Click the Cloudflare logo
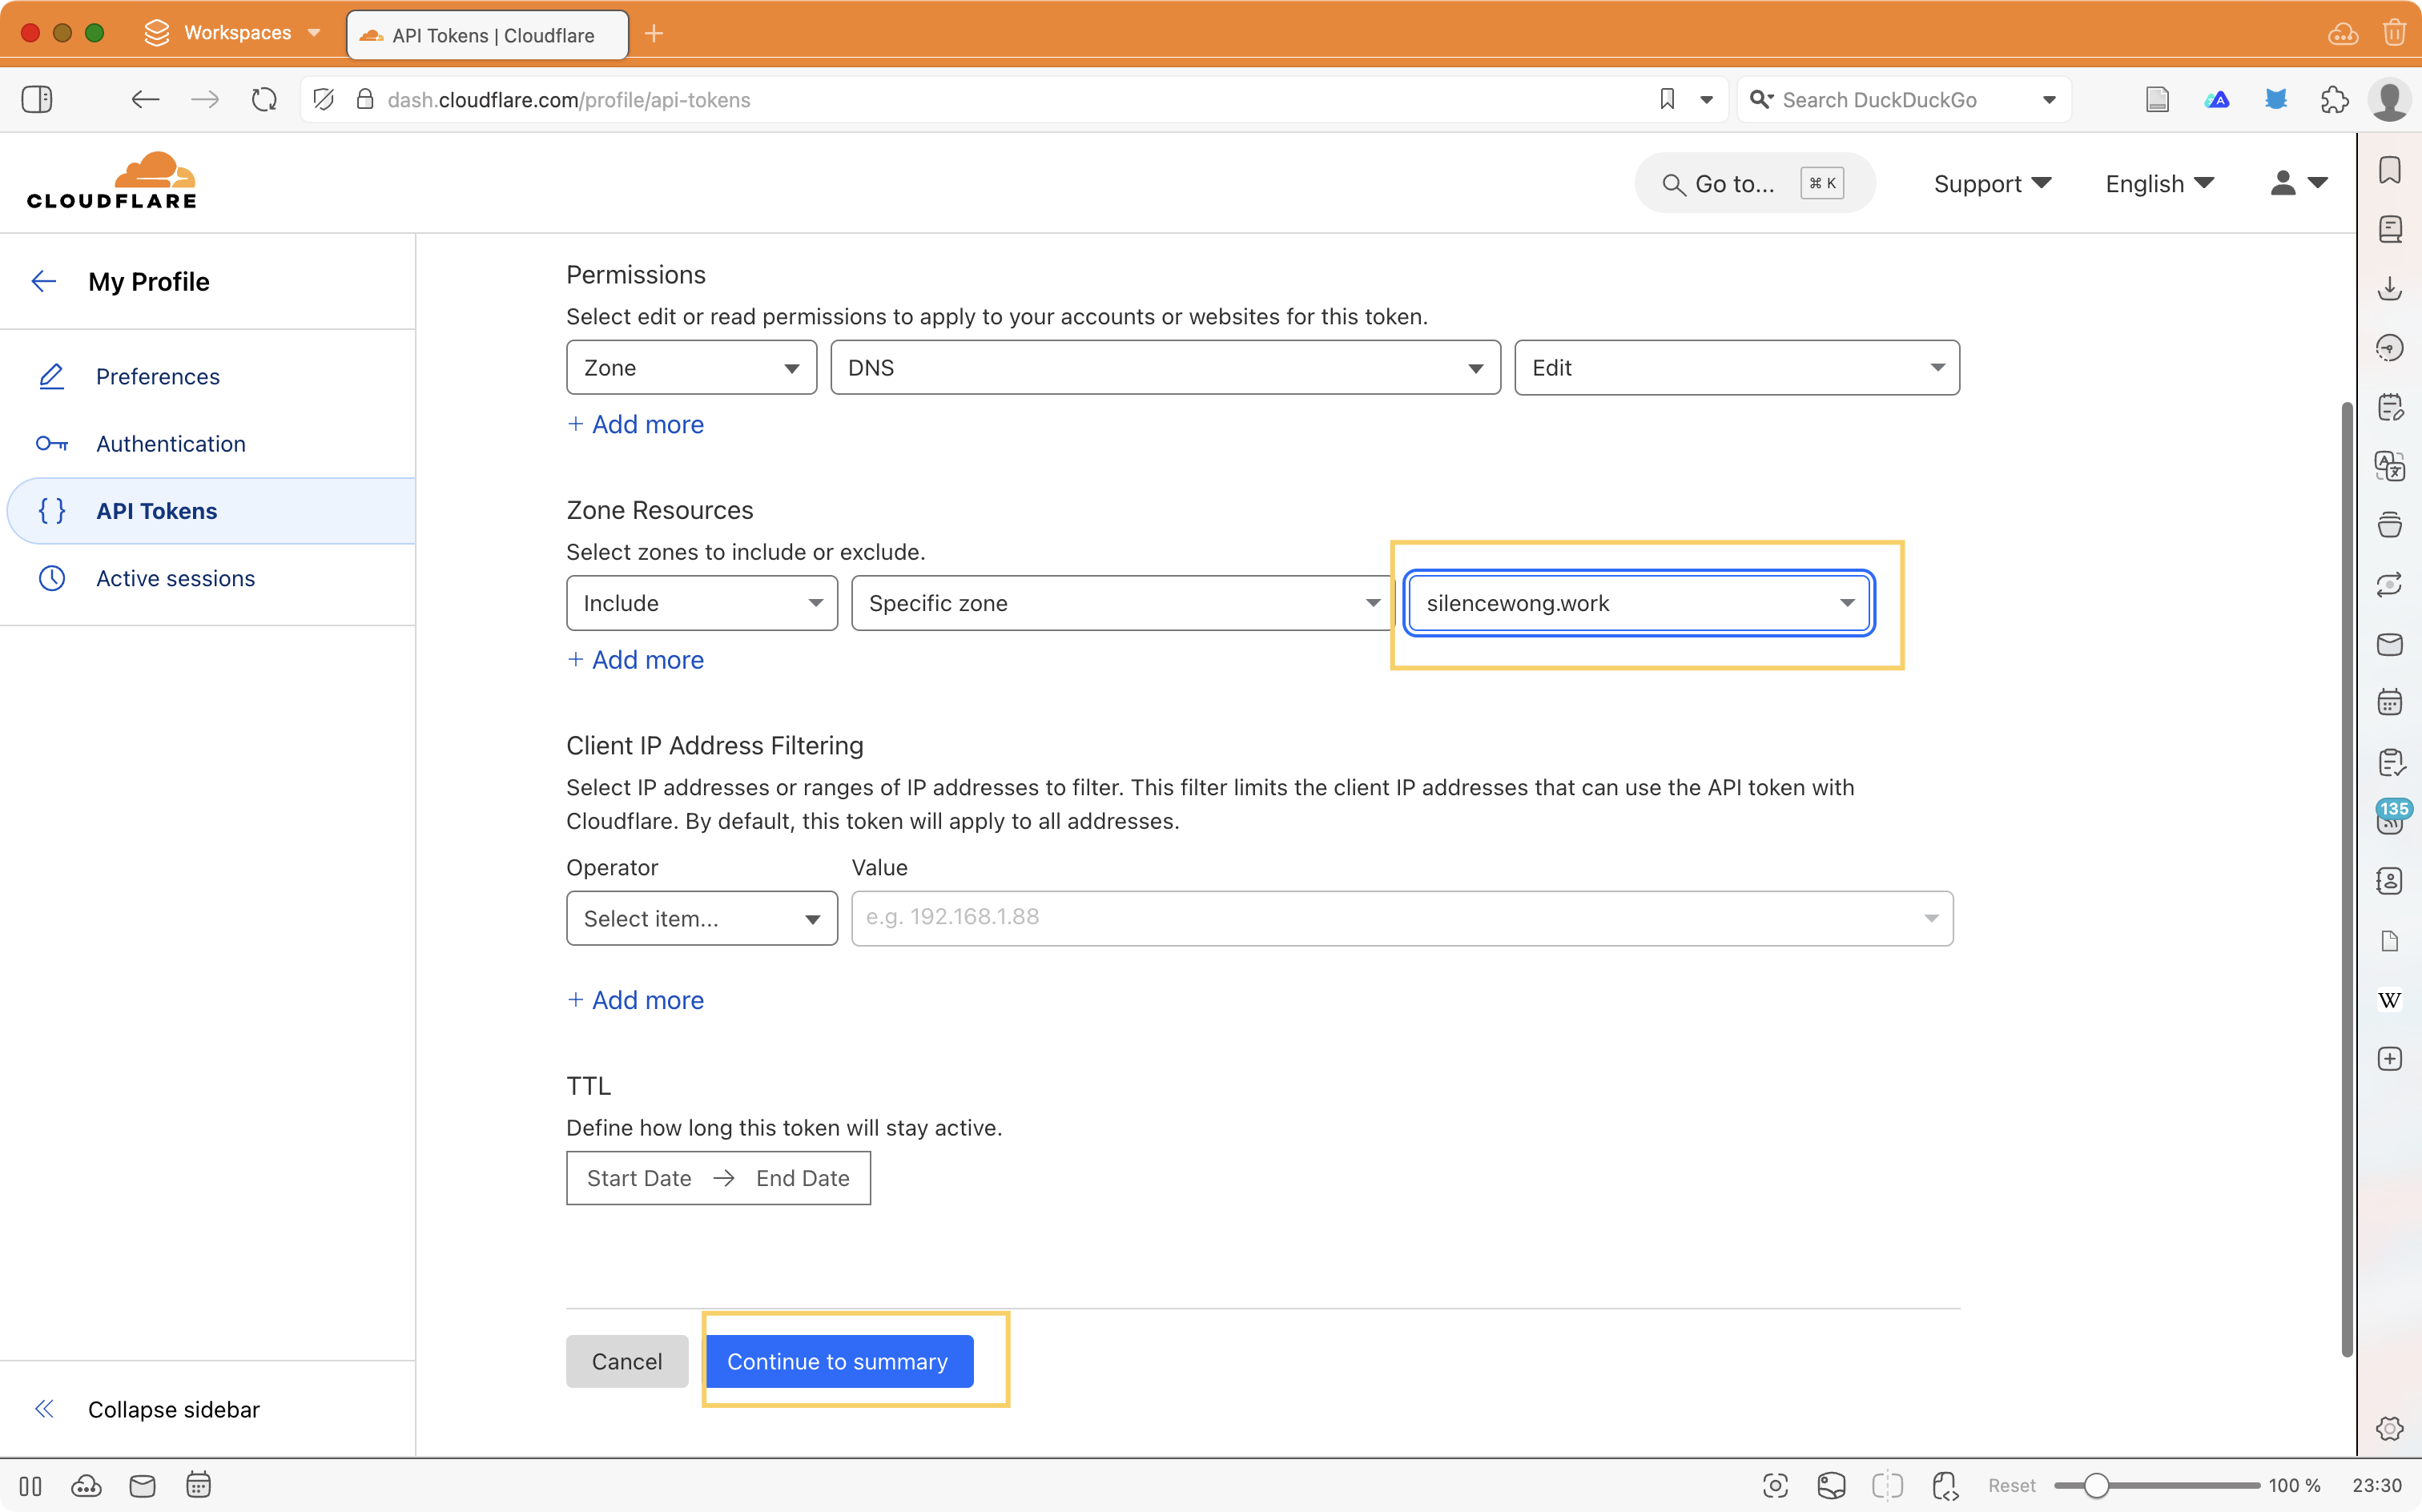2422x1512 pixels. pyautogui.click(x=112, y=181)
